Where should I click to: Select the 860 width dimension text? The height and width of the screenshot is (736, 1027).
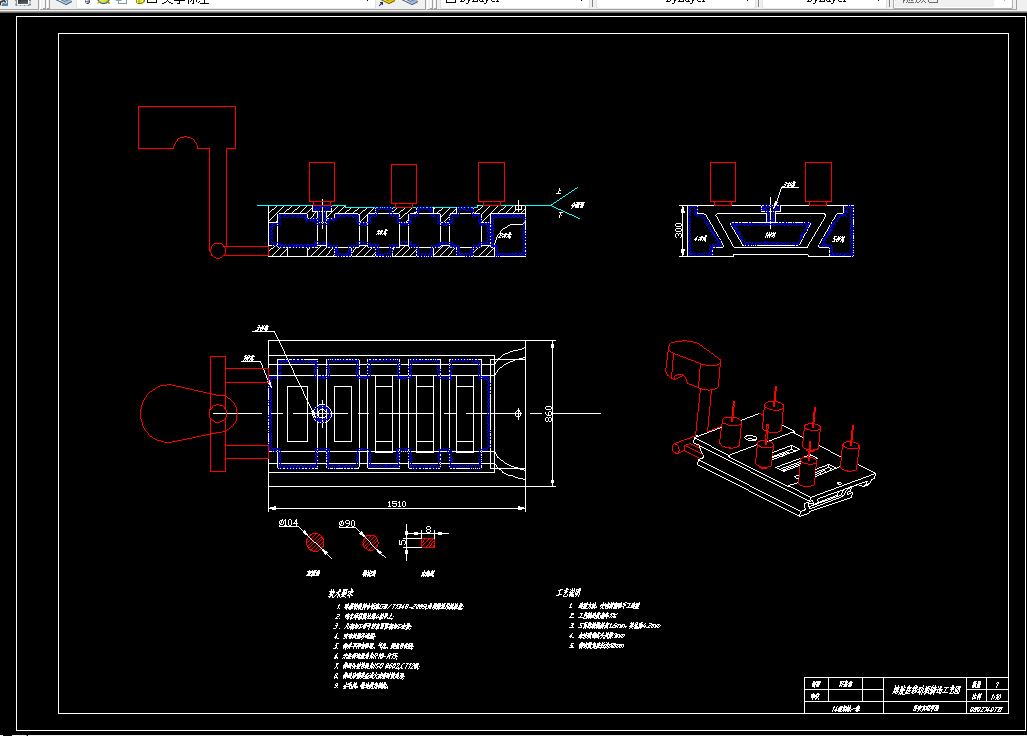click(549, 413)
